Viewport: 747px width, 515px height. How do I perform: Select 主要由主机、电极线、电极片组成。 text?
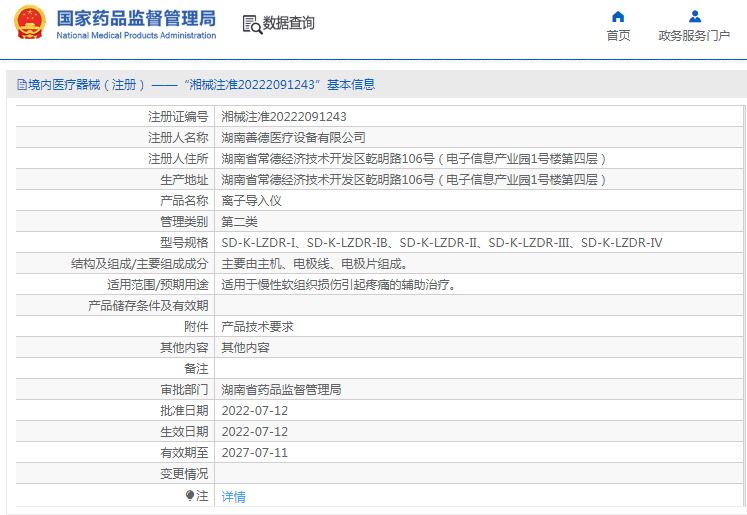pyautogui.click(x=314, y=264)
